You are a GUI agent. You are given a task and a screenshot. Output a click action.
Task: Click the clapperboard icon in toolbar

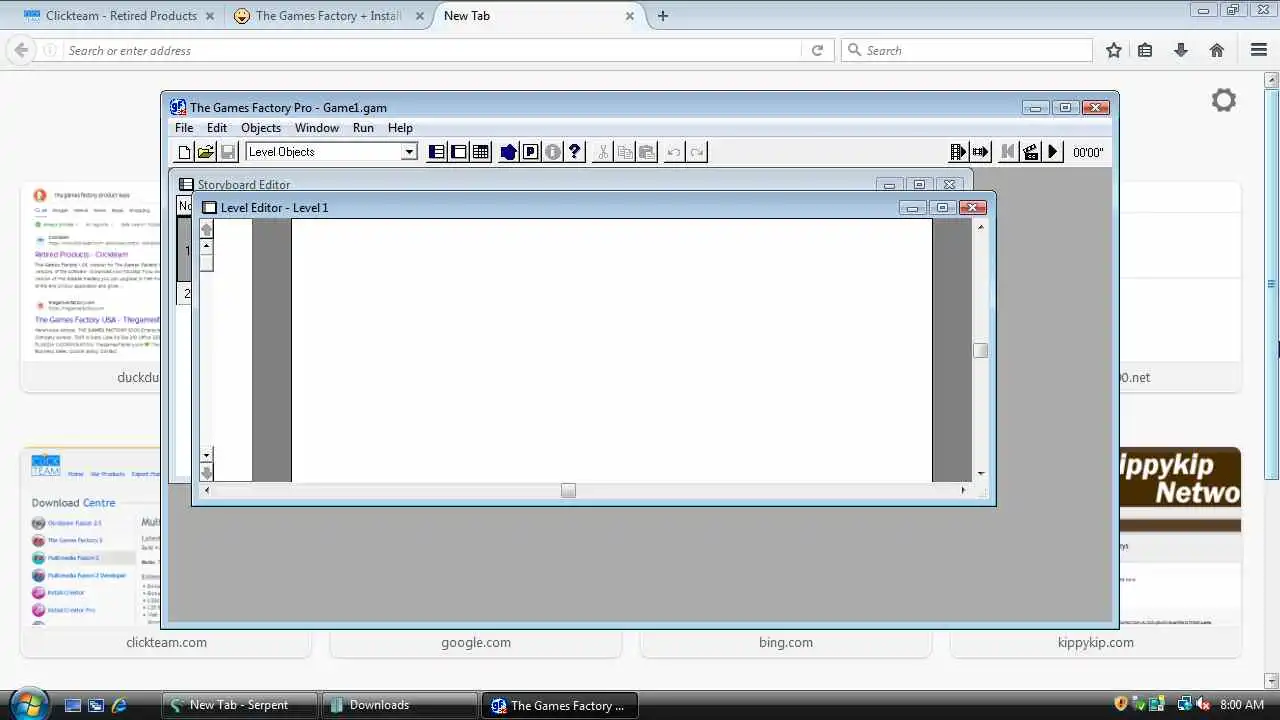[1030, 152]
